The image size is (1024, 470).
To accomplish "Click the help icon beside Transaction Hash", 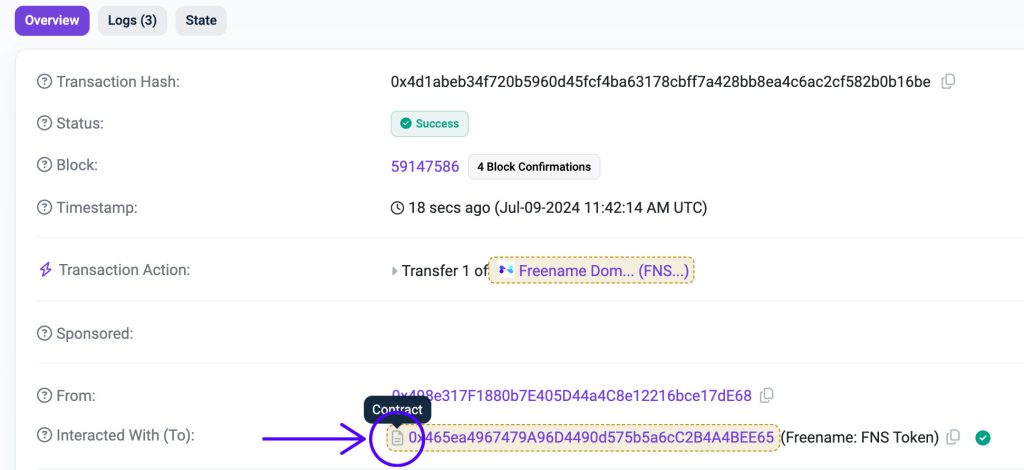I will click(x=44, y=82).
